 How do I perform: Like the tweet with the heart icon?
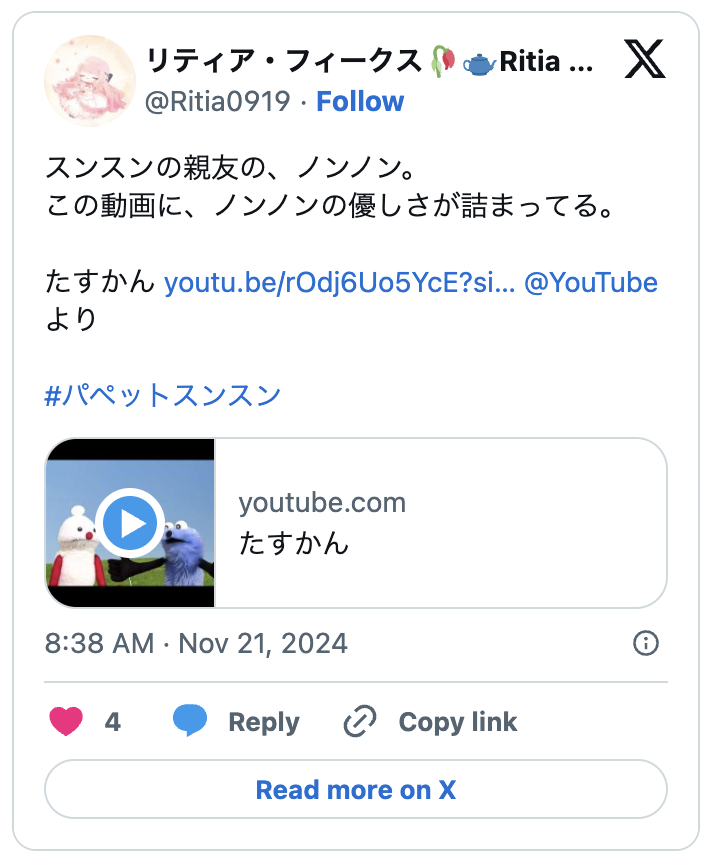click(66, 721)
